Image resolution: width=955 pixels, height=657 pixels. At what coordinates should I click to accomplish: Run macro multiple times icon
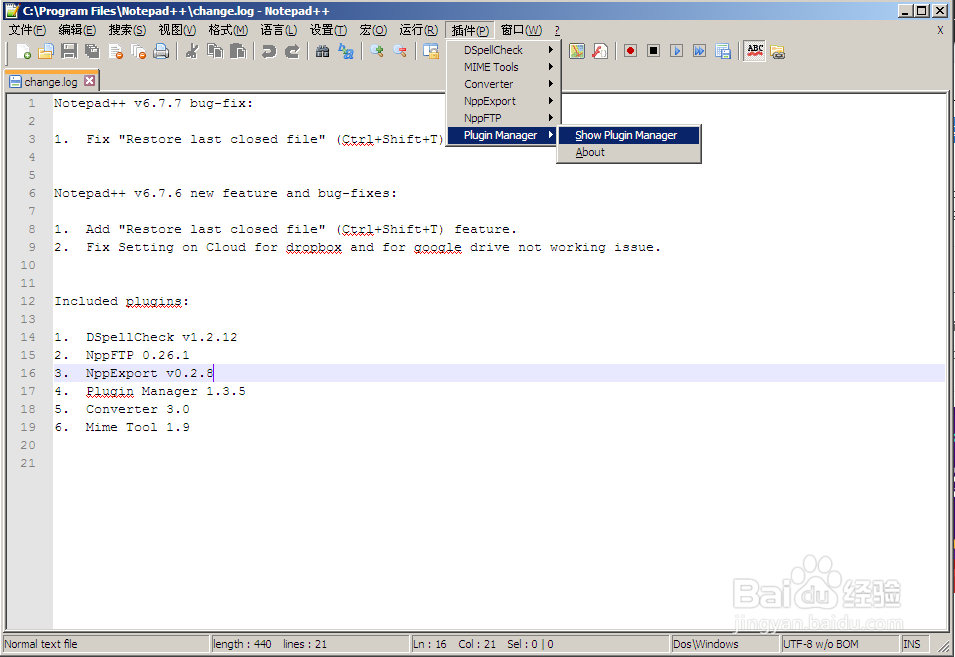click(x=699, y=51)
